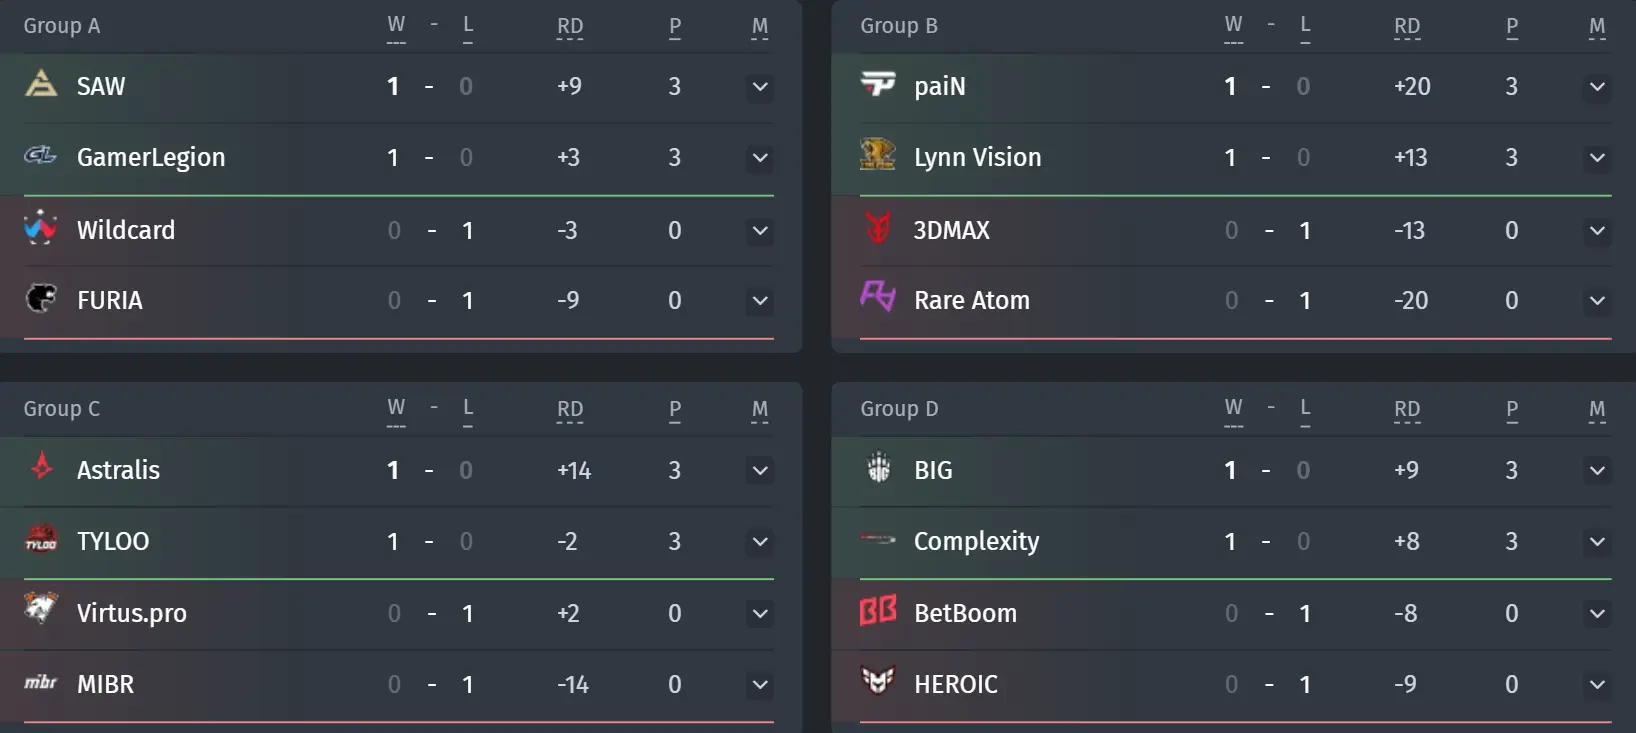Expand matches for Complexity row
The image size is (1636, 733).
tap(1597, 542)
